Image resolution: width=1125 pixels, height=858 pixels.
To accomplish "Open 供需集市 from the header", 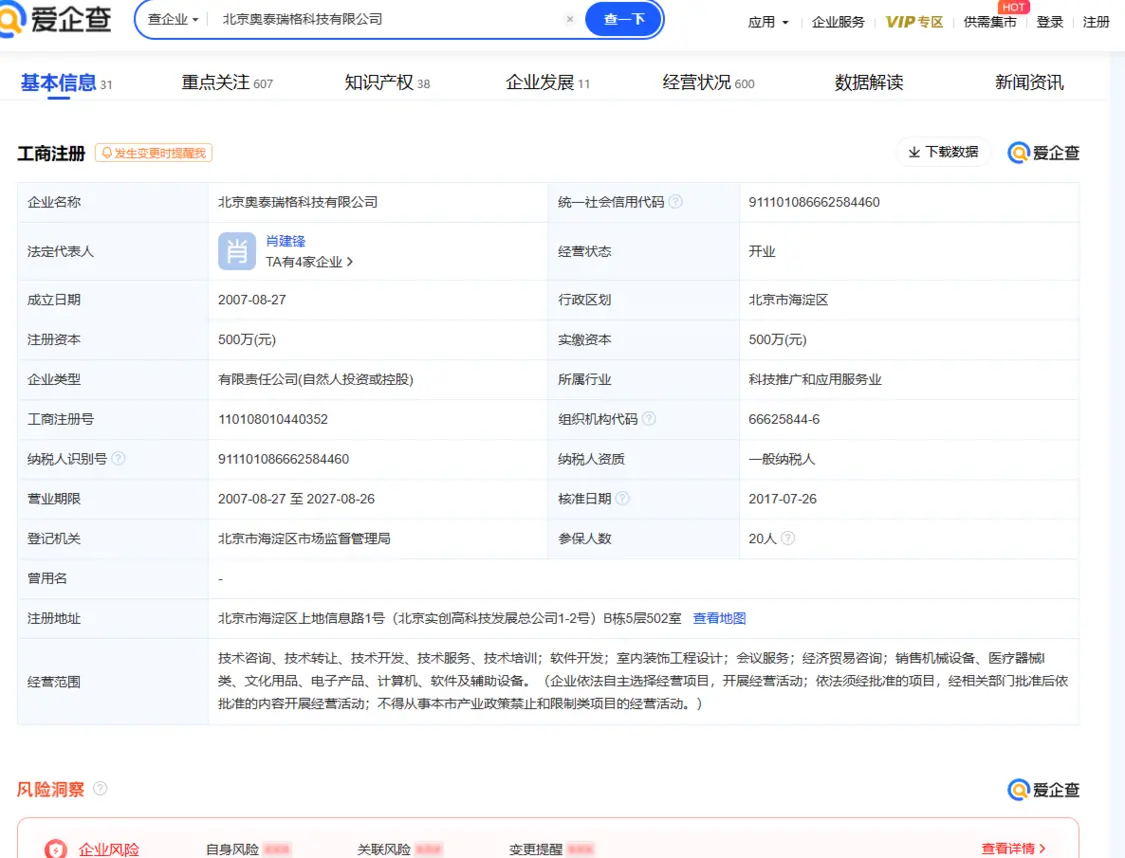I will point(989,22).
